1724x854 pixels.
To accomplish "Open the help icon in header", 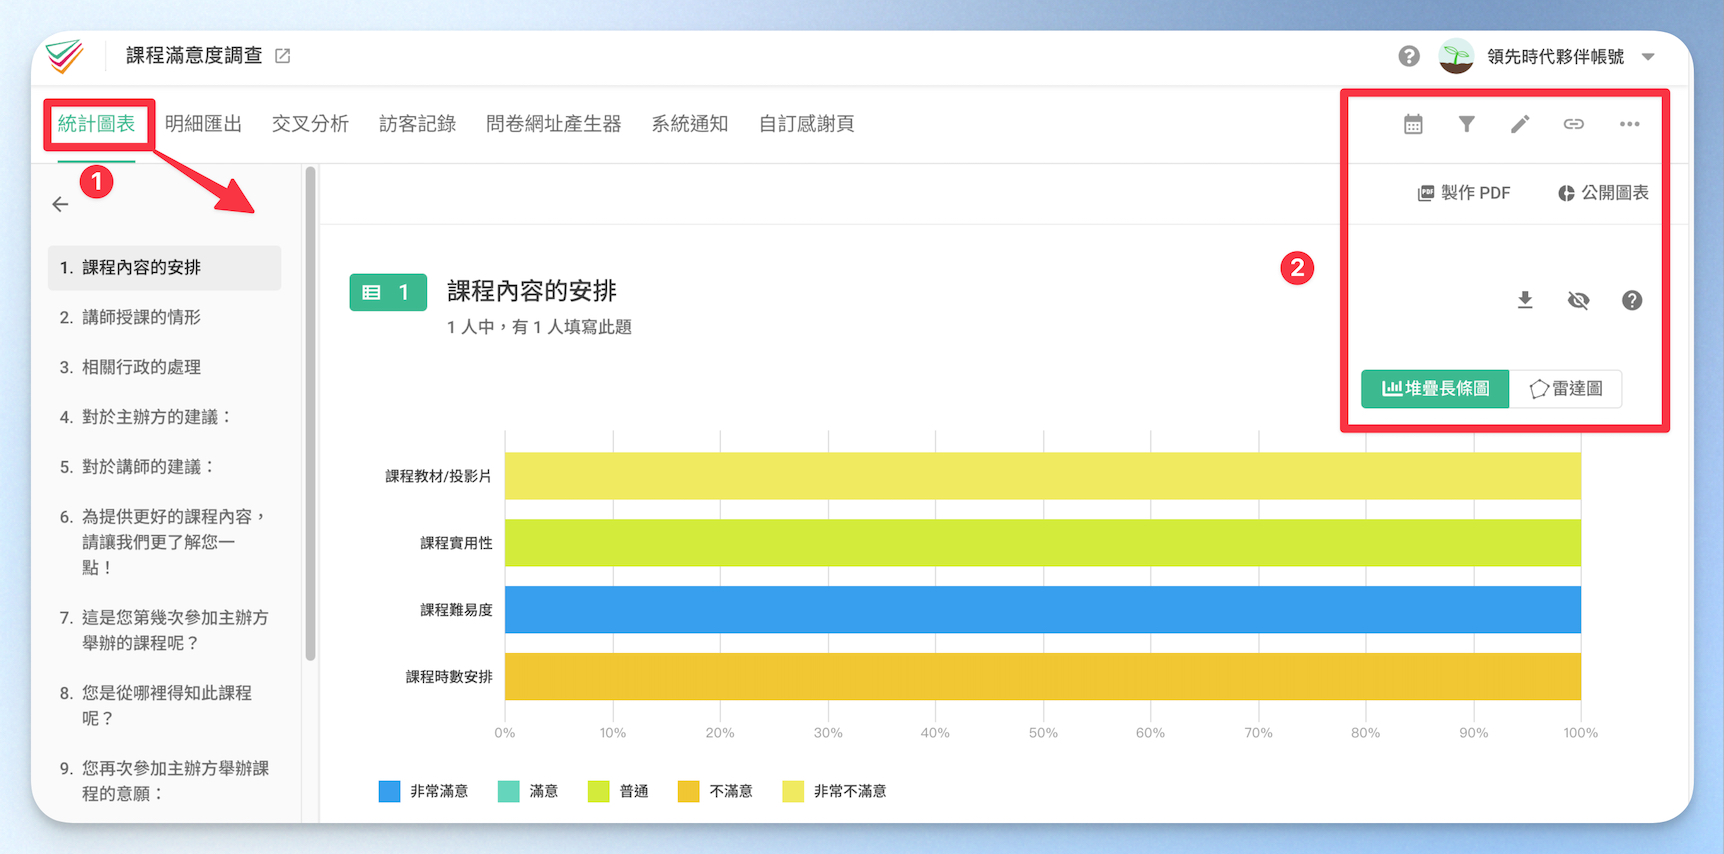I will tap(1409, 56).
